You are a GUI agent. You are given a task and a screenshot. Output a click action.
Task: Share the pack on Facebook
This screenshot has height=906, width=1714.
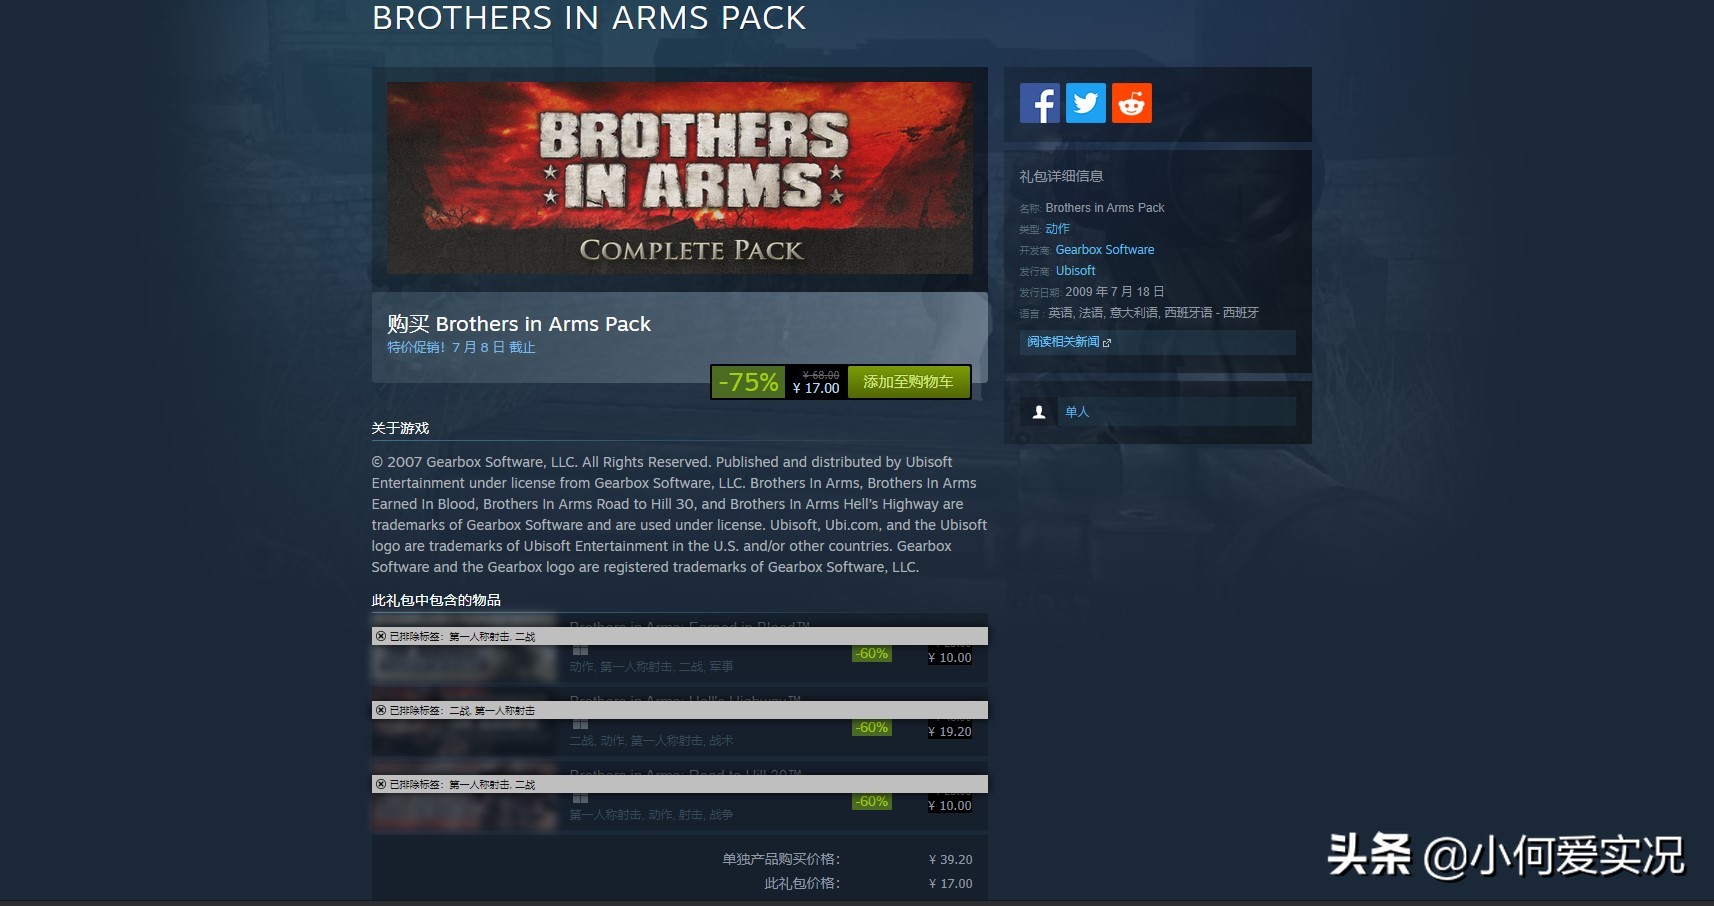click(1039, 103)
